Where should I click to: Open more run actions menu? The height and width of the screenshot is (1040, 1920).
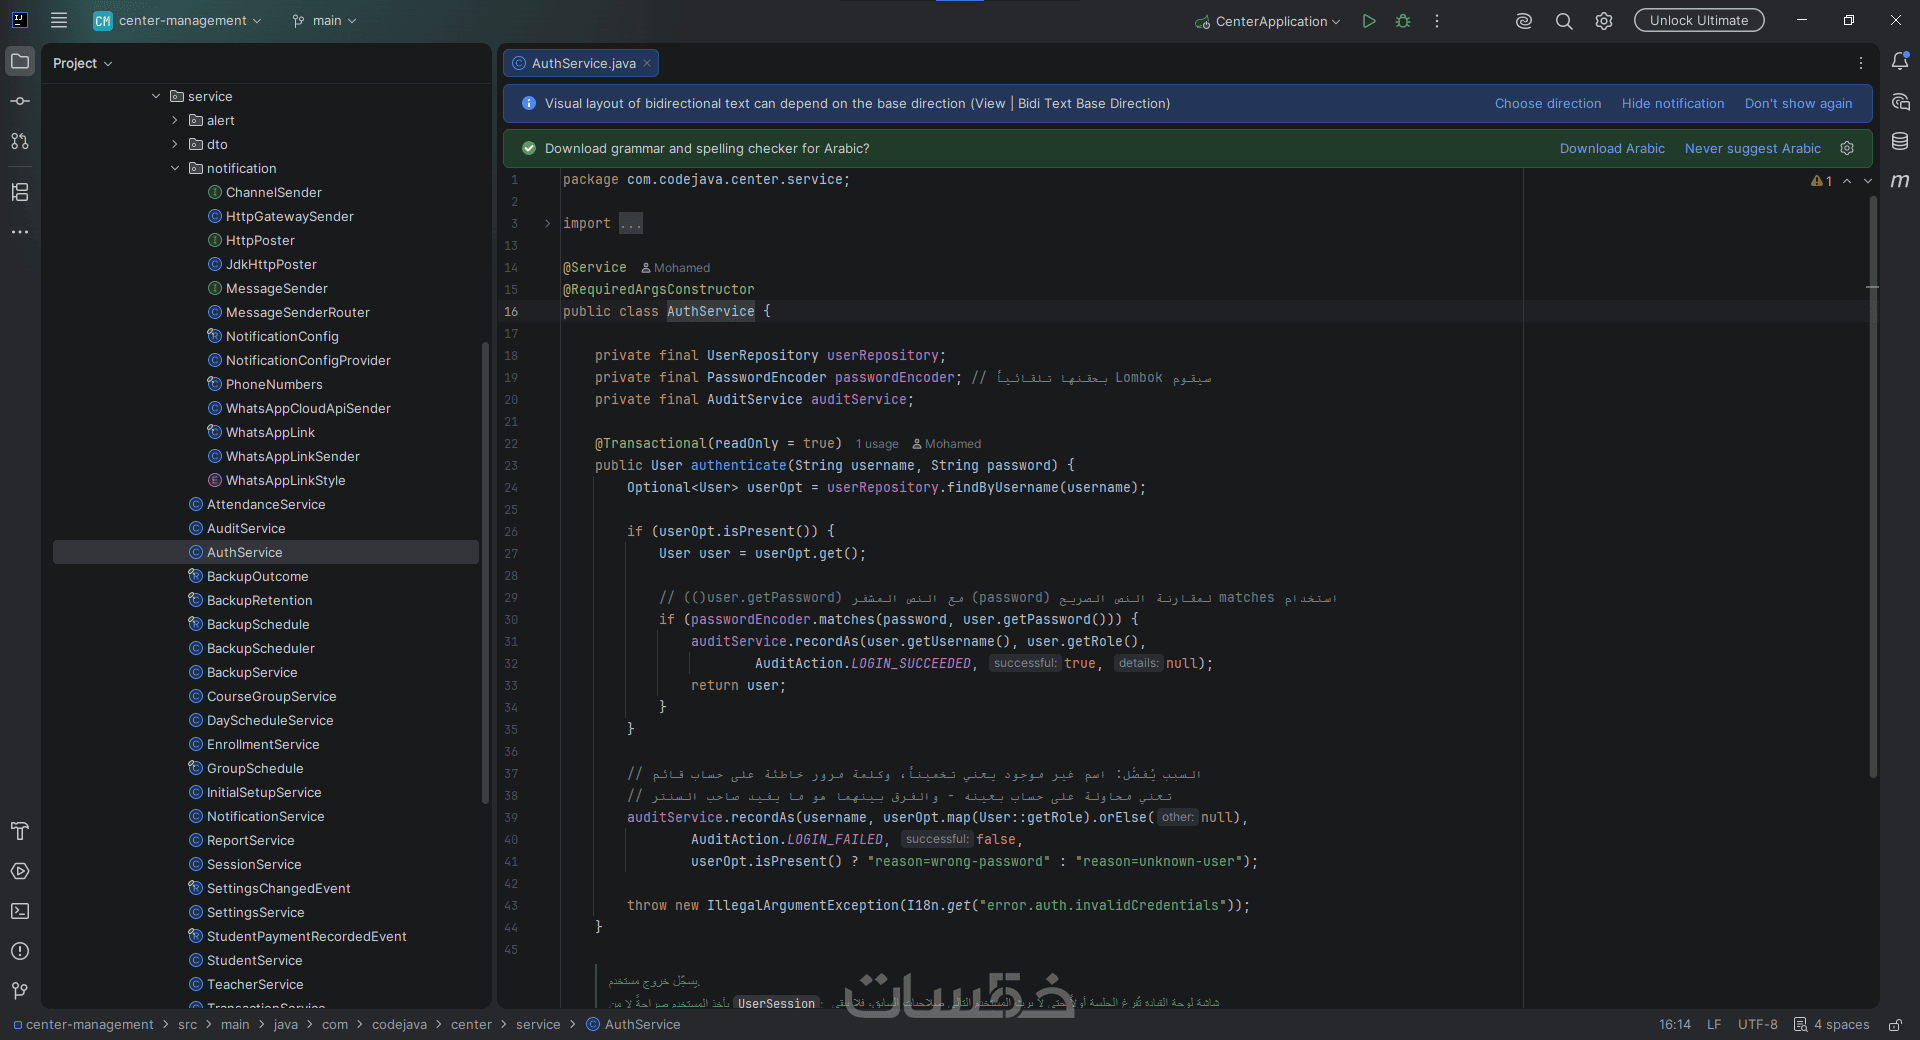1437,21
